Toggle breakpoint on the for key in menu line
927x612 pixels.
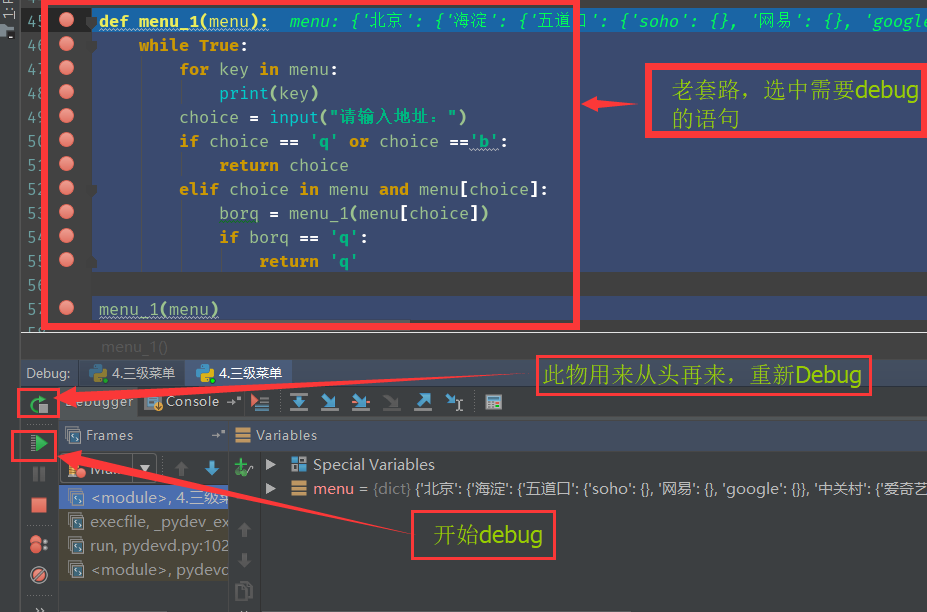(66, 68)
